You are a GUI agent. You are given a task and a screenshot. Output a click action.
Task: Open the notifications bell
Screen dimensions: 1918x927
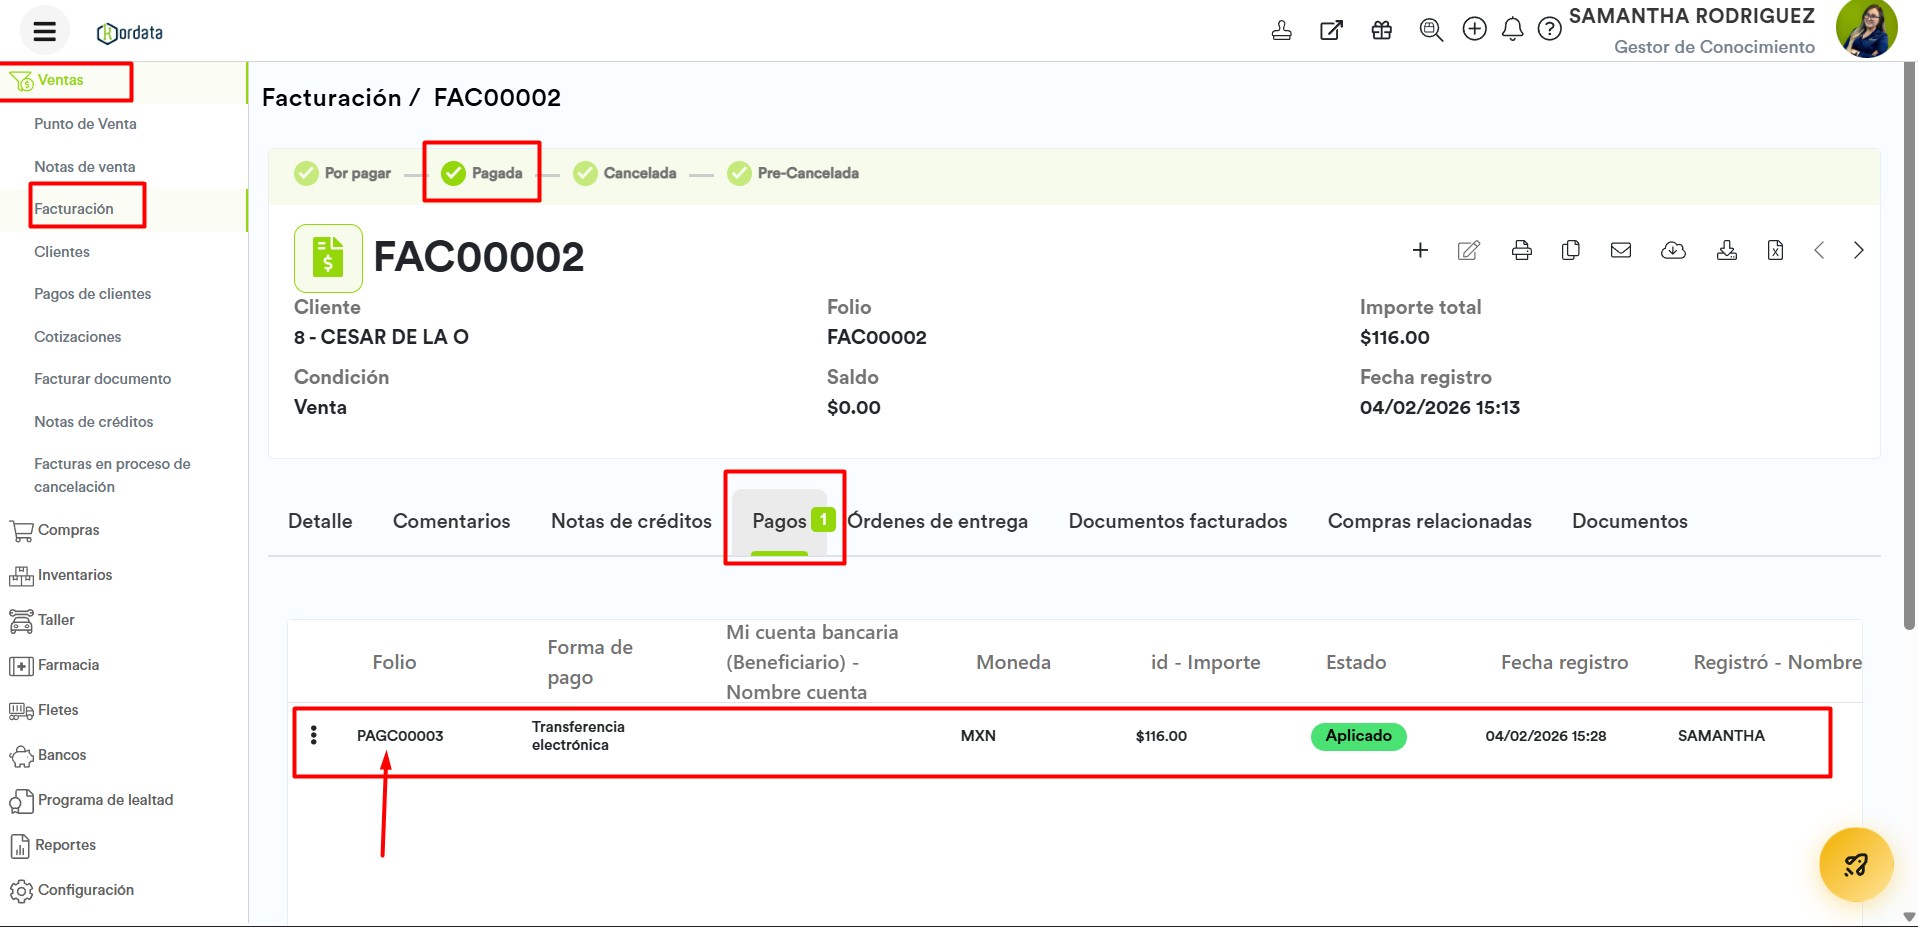pos(1512,29)
